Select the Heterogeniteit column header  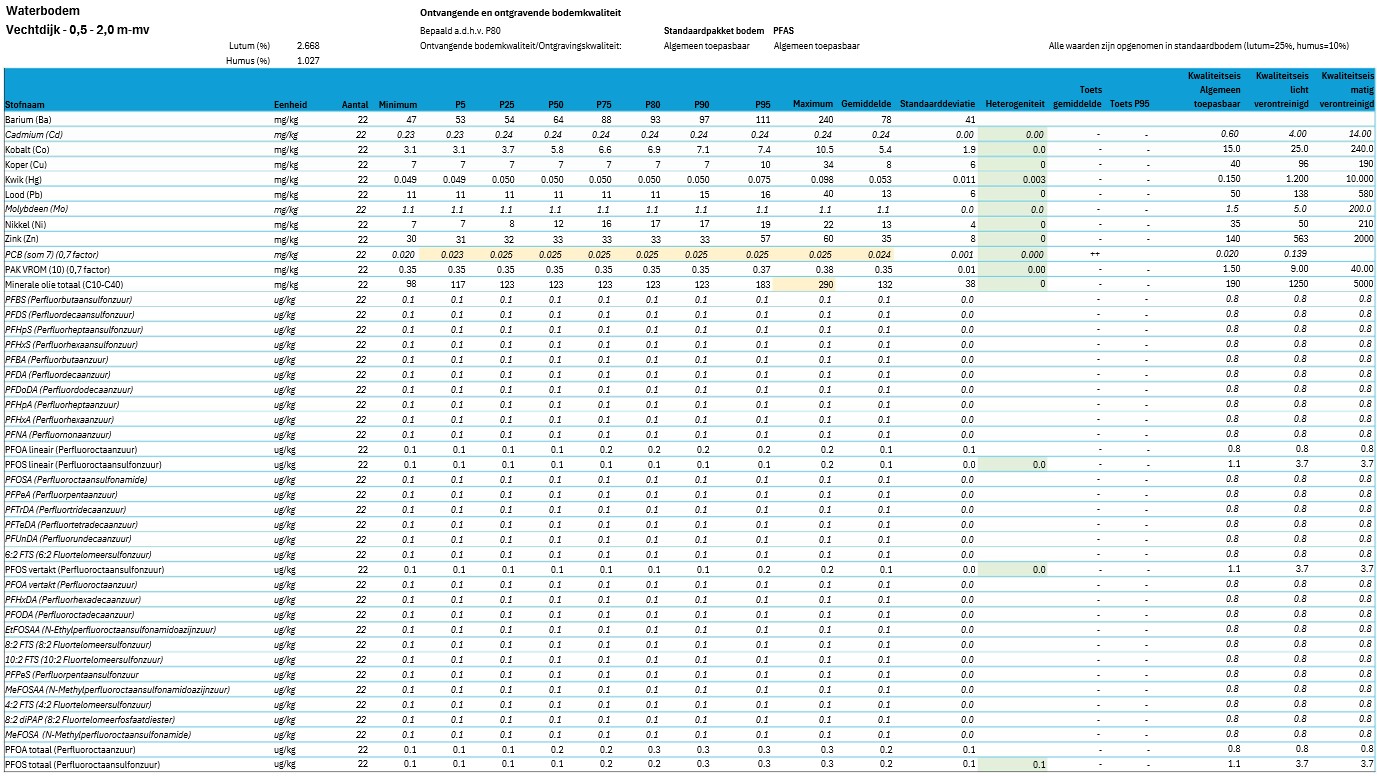(x=1014, y=104)
